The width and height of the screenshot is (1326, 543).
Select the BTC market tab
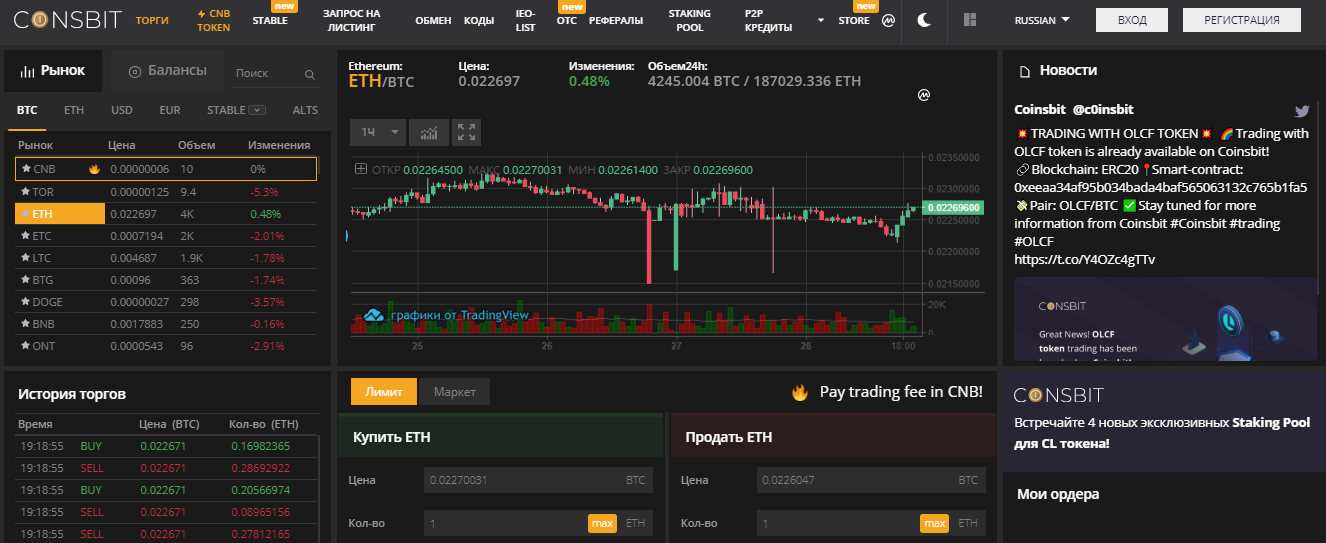[x=27, y=110]
